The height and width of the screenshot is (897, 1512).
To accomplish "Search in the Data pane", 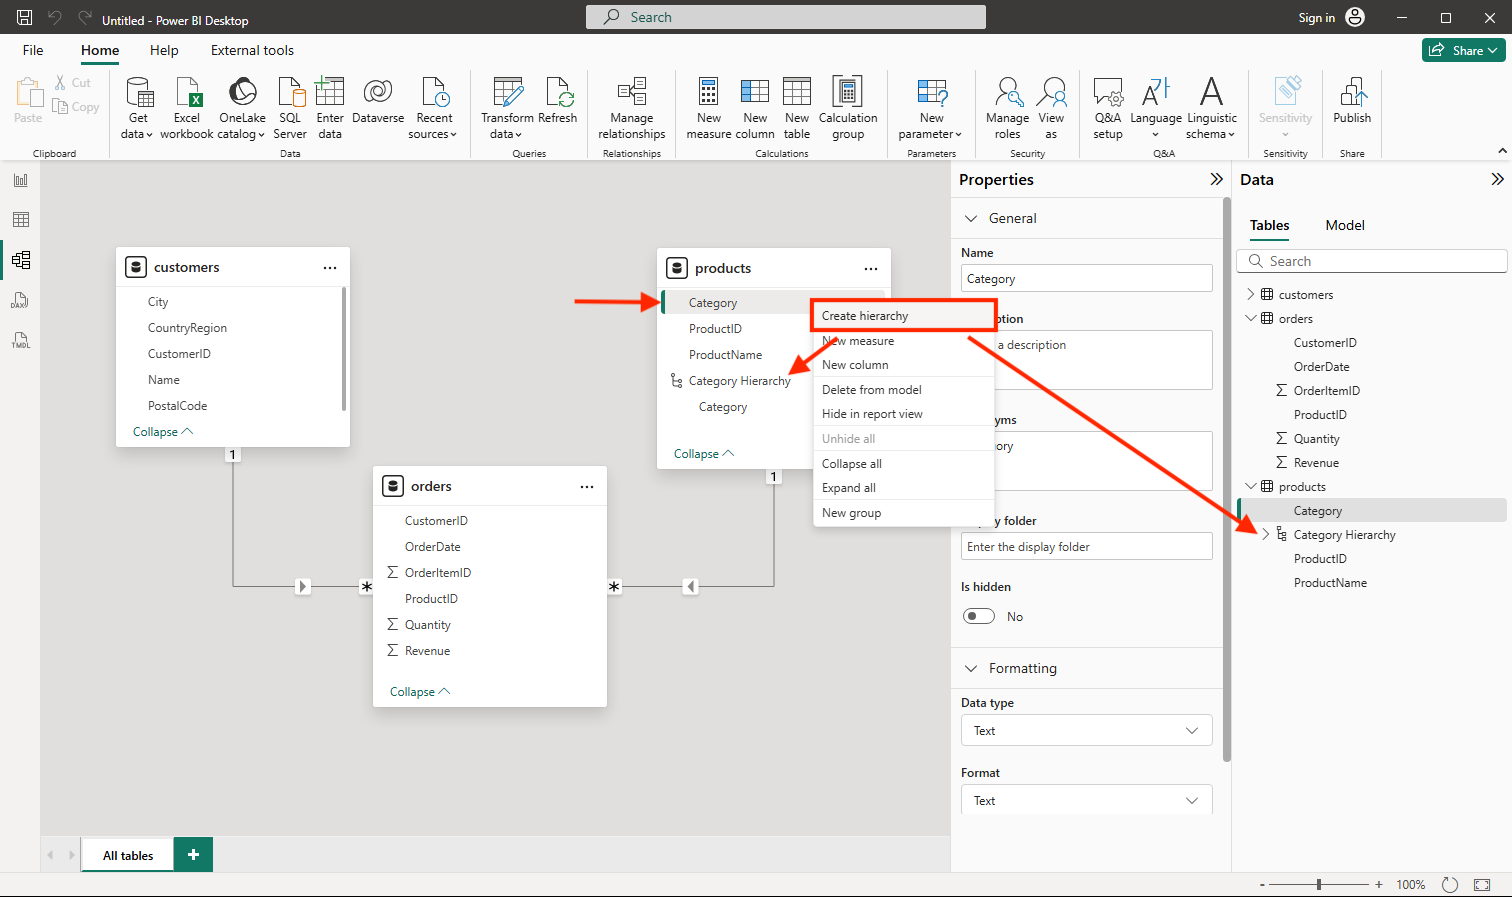I will (1372, 261).
